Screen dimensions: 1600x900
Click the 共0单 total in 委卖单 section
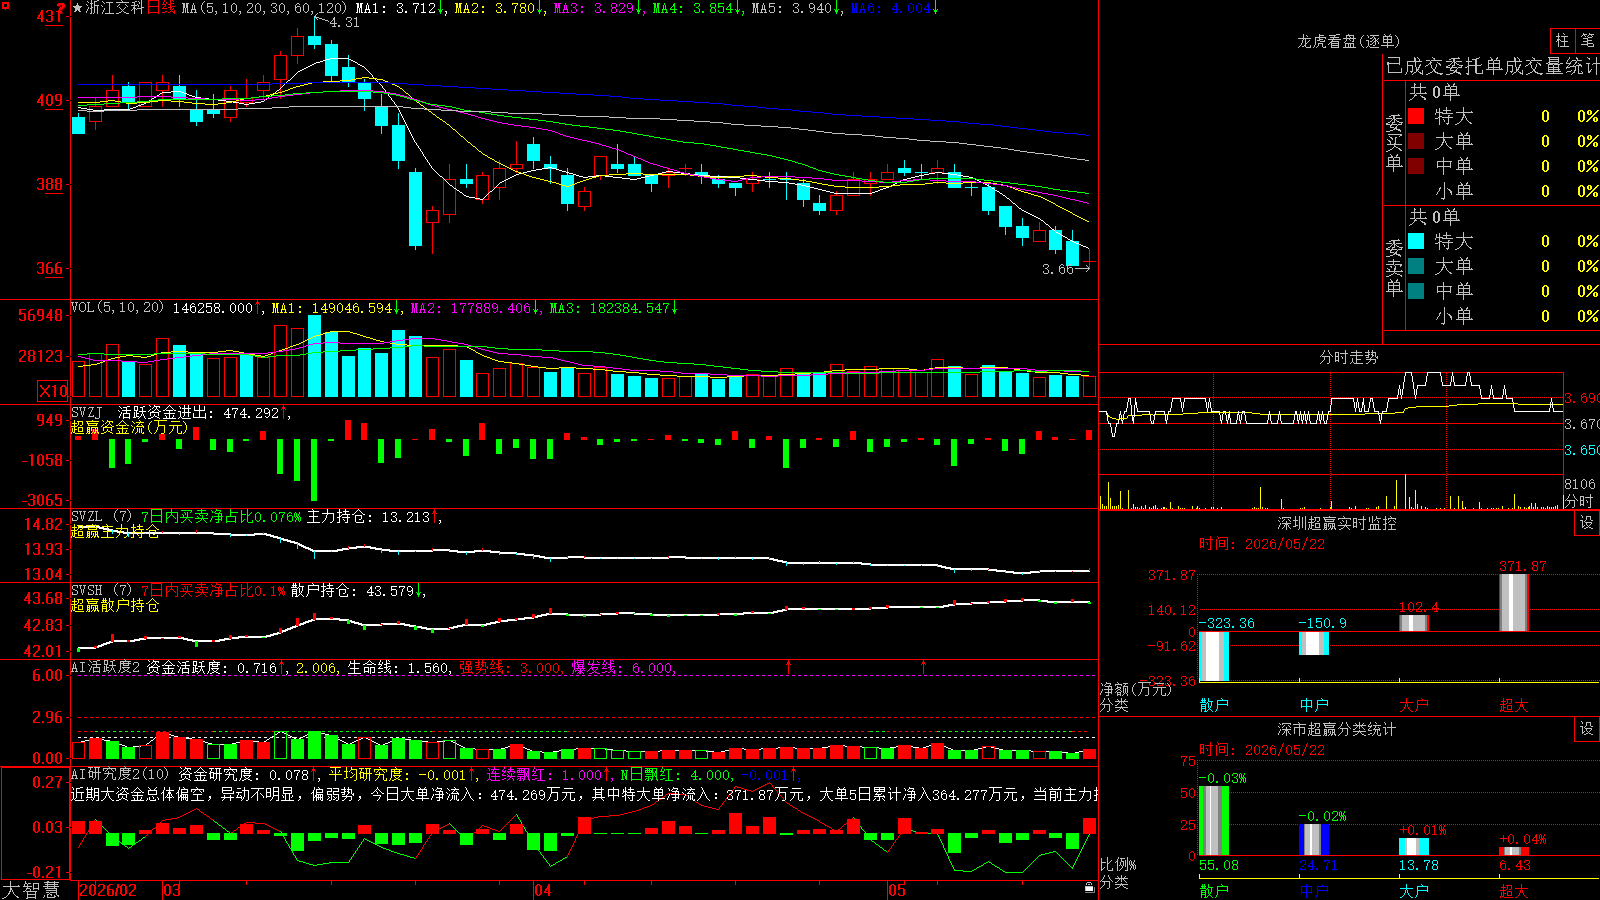pyautogui.click(x=1434, y=216)
